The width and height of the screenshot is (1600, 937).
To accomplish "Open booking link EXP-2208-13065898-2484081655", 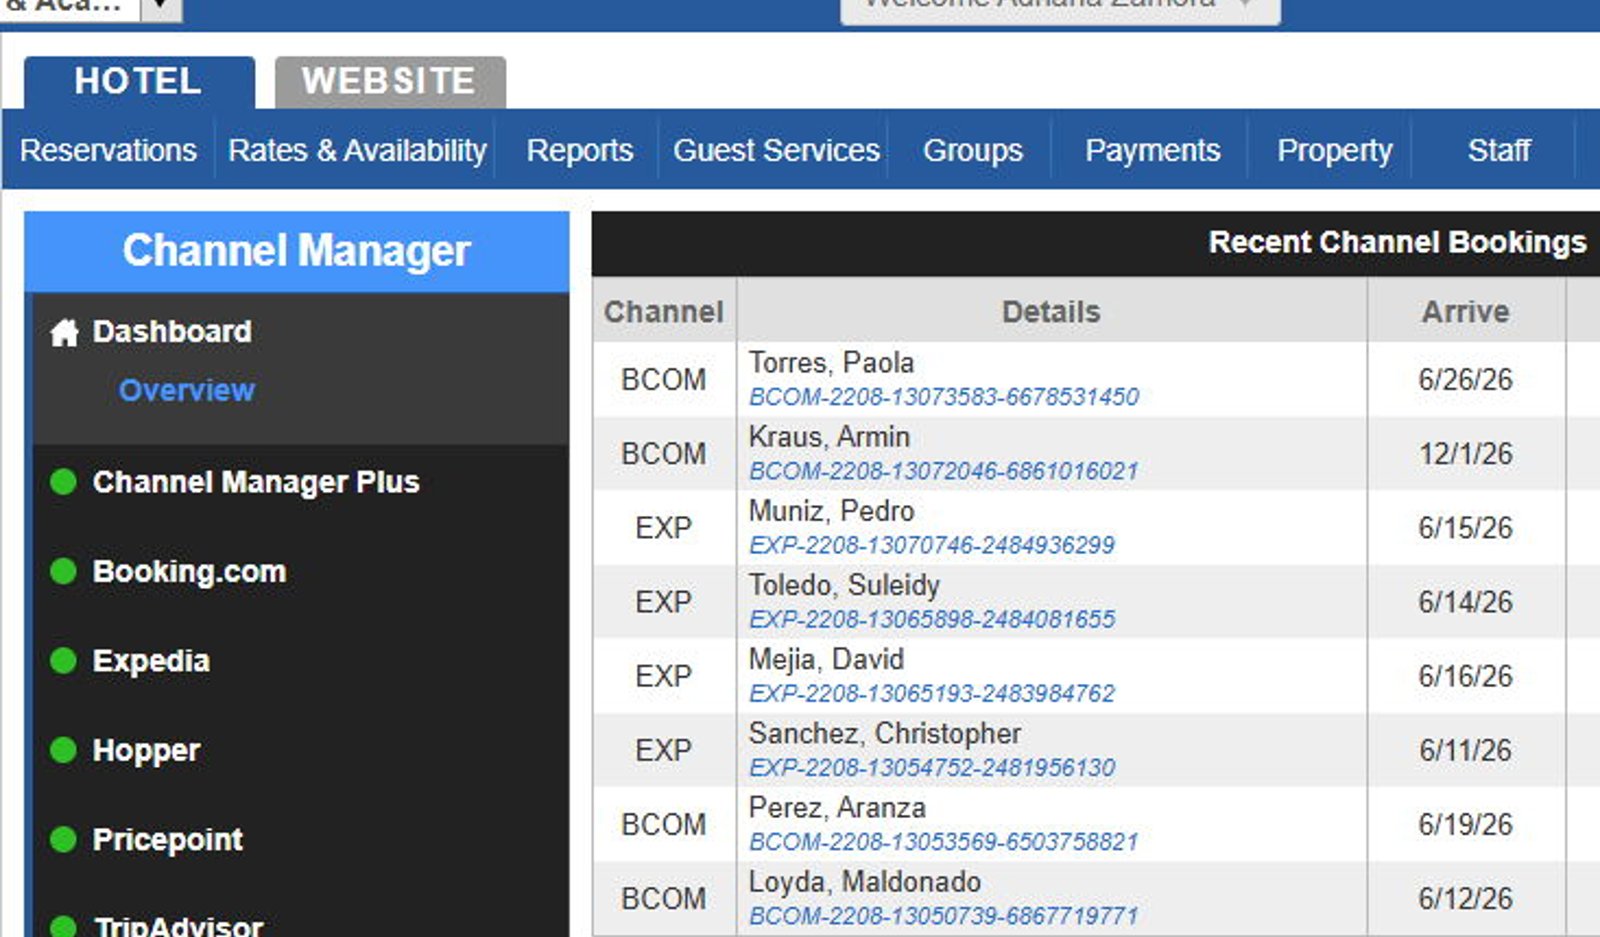I will [932, 619].
